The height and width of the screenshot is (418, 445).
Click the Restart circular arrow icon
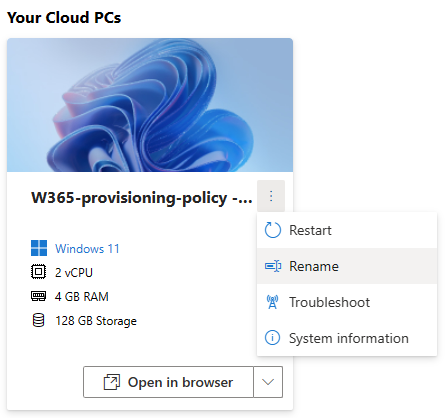273,230
